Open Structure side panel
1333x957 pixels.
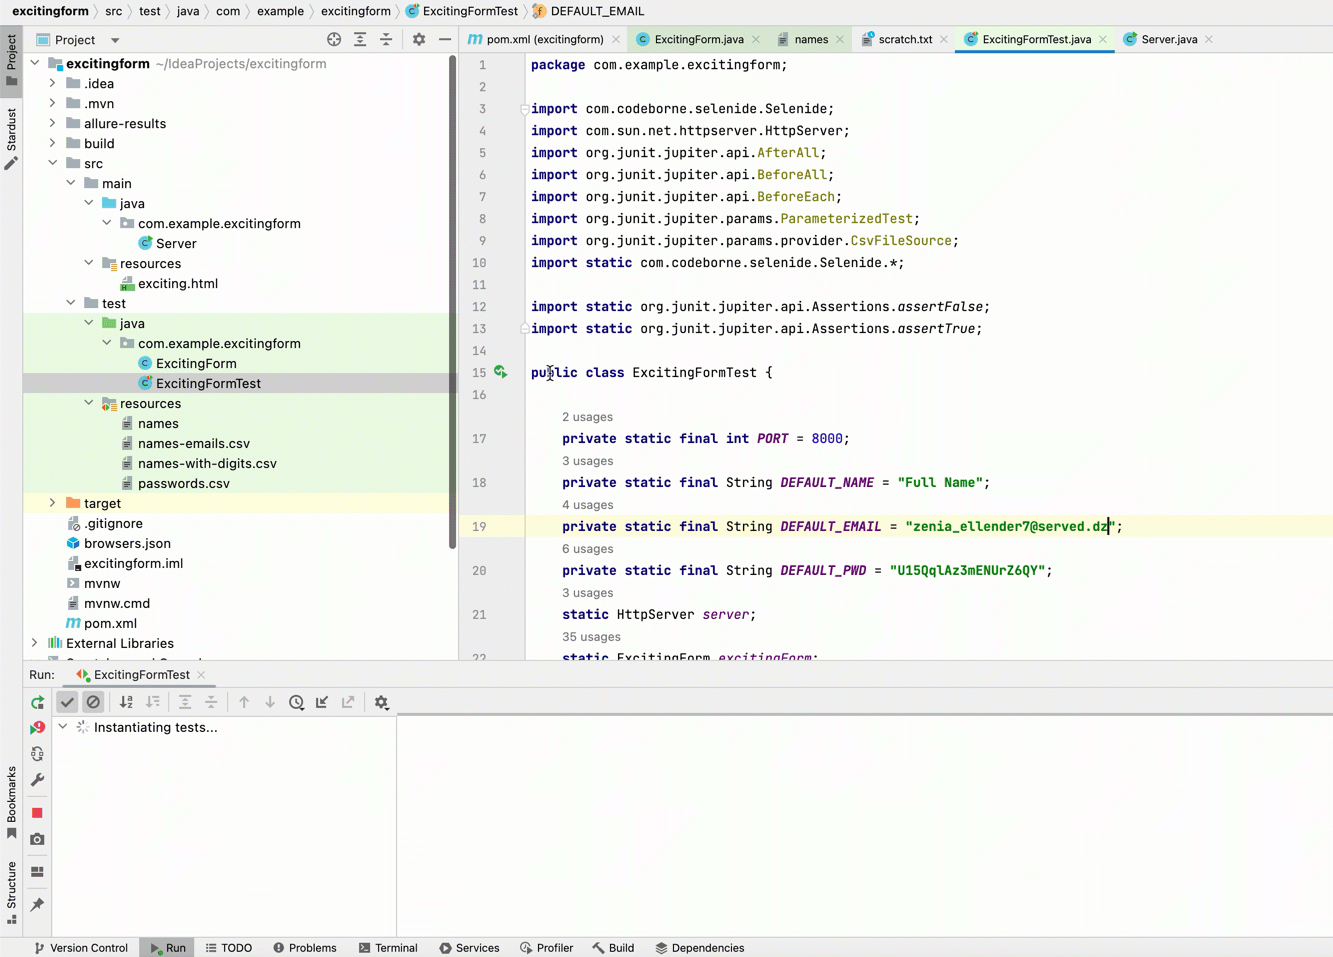tap(11, 893)
